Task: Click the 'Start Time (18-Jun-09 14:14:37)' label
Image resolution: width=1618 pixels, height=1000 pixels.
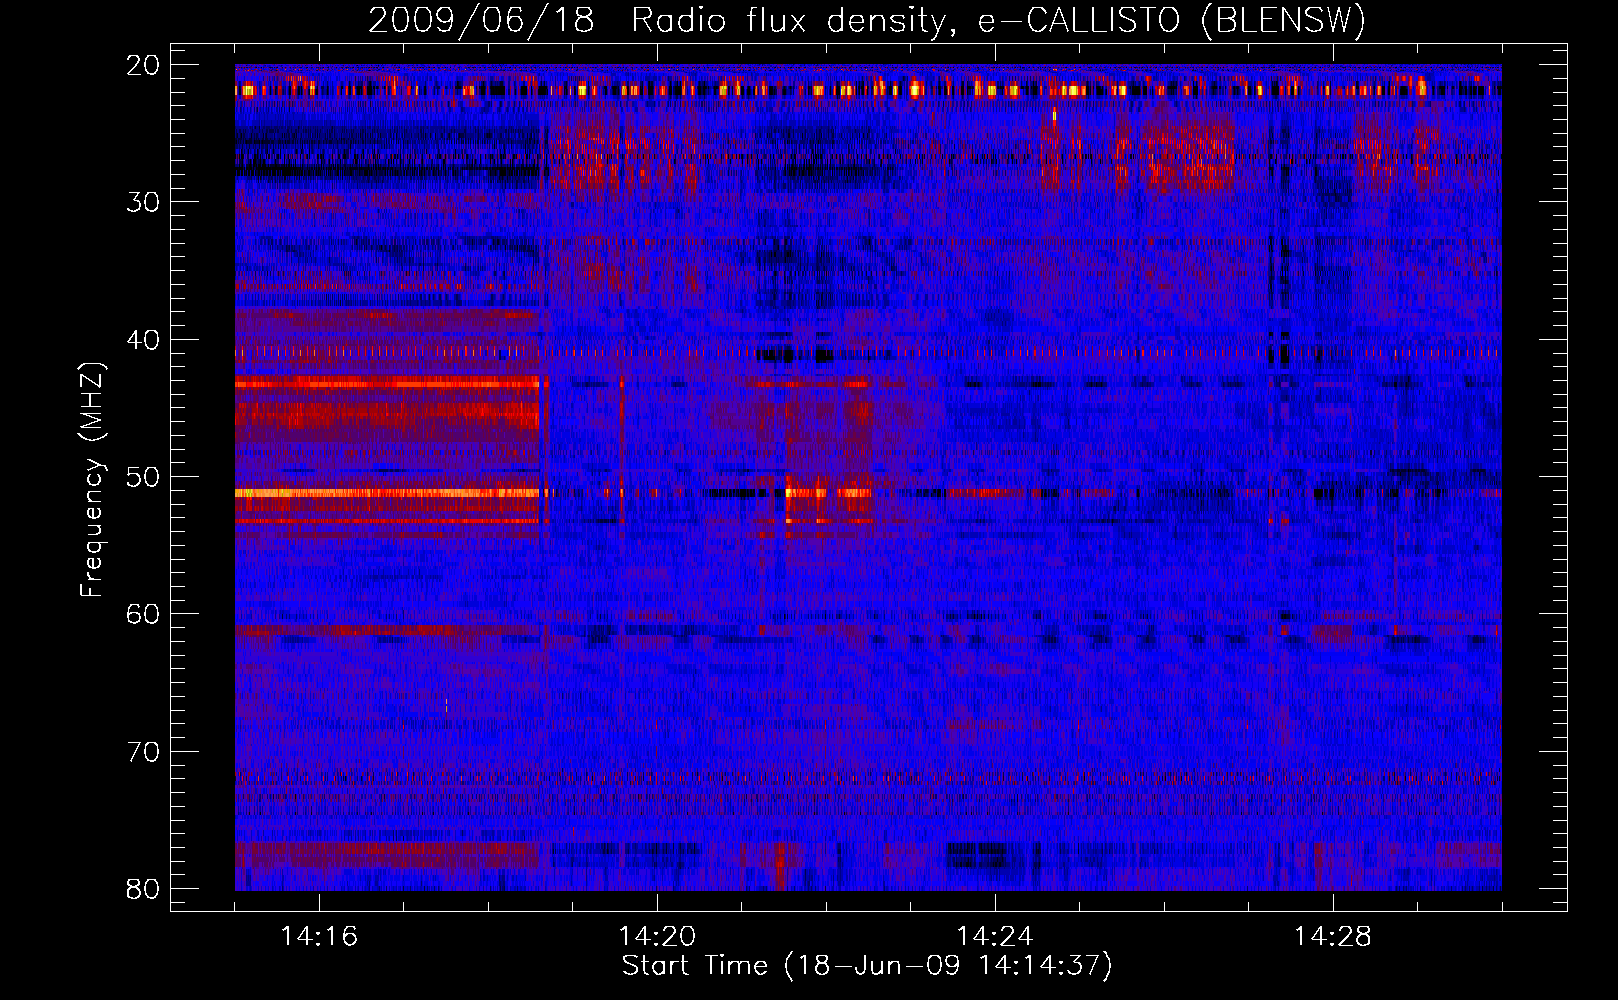Action: [x=867, y=966]
